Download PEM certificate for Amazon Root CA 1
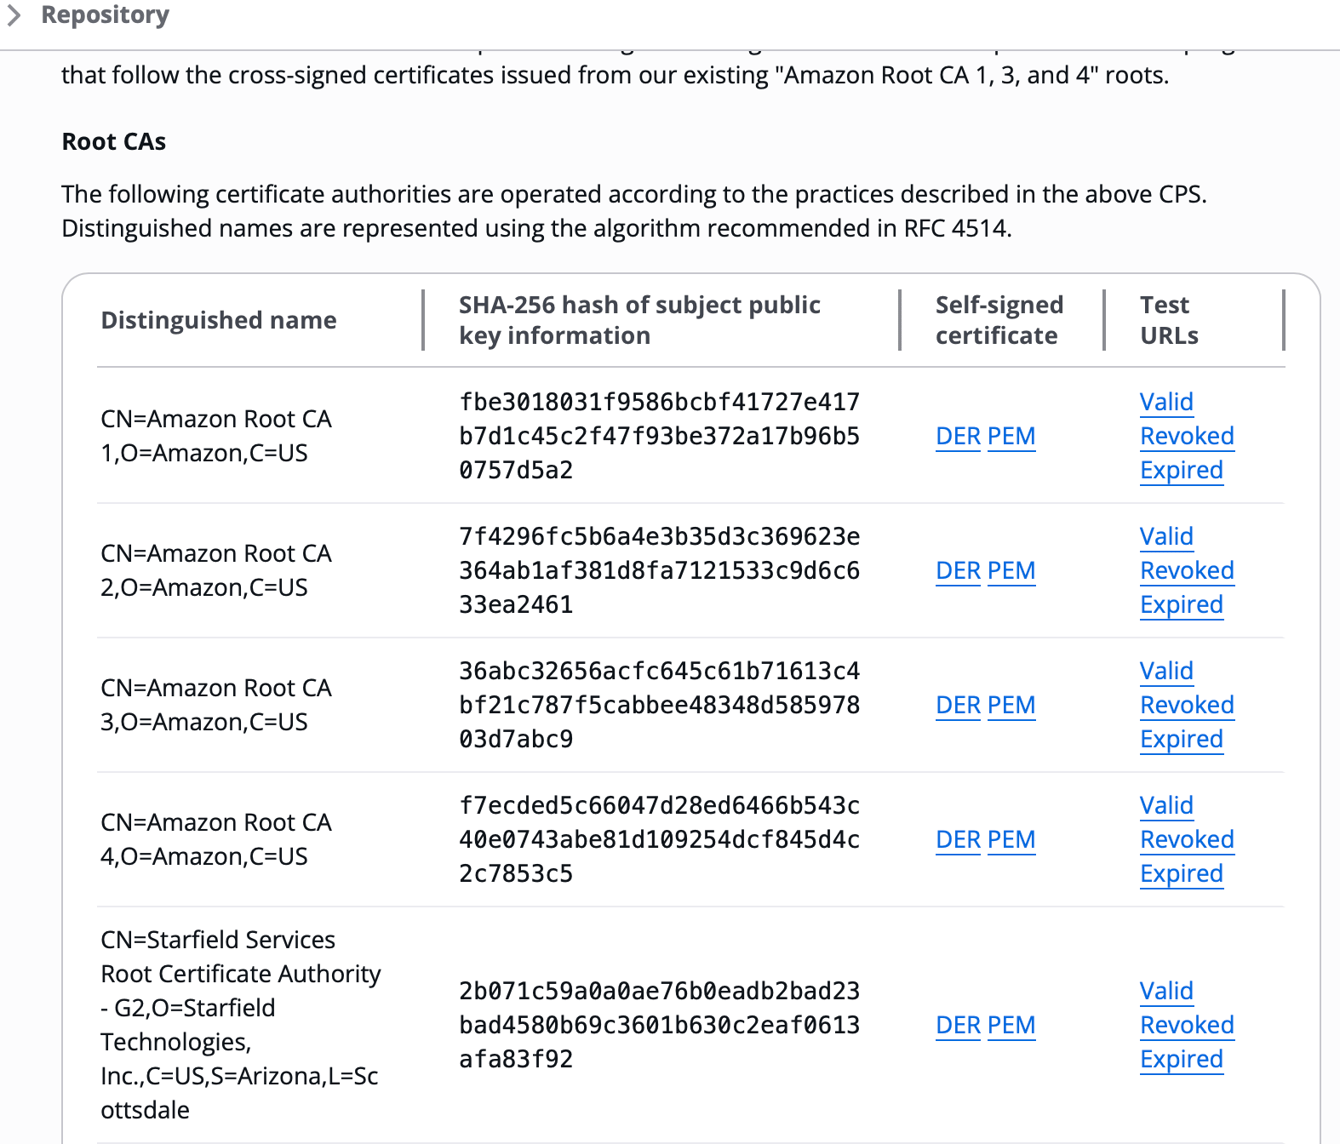 [x=1011, y=436]
